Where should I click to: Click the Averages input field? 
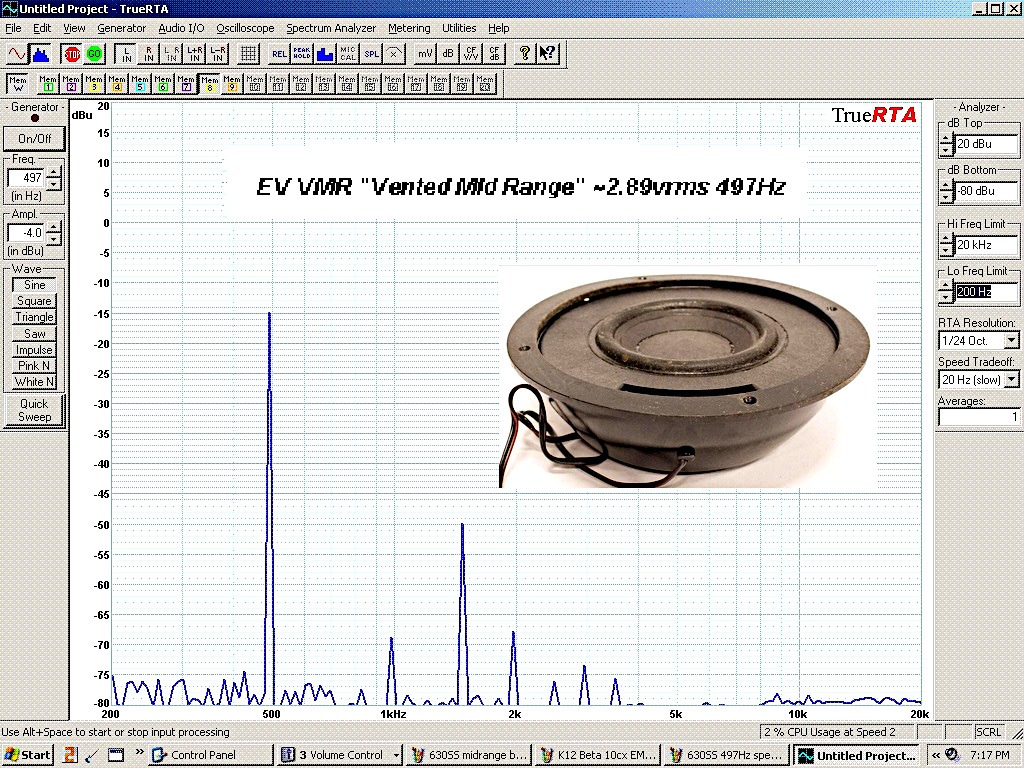click(978, 417)
